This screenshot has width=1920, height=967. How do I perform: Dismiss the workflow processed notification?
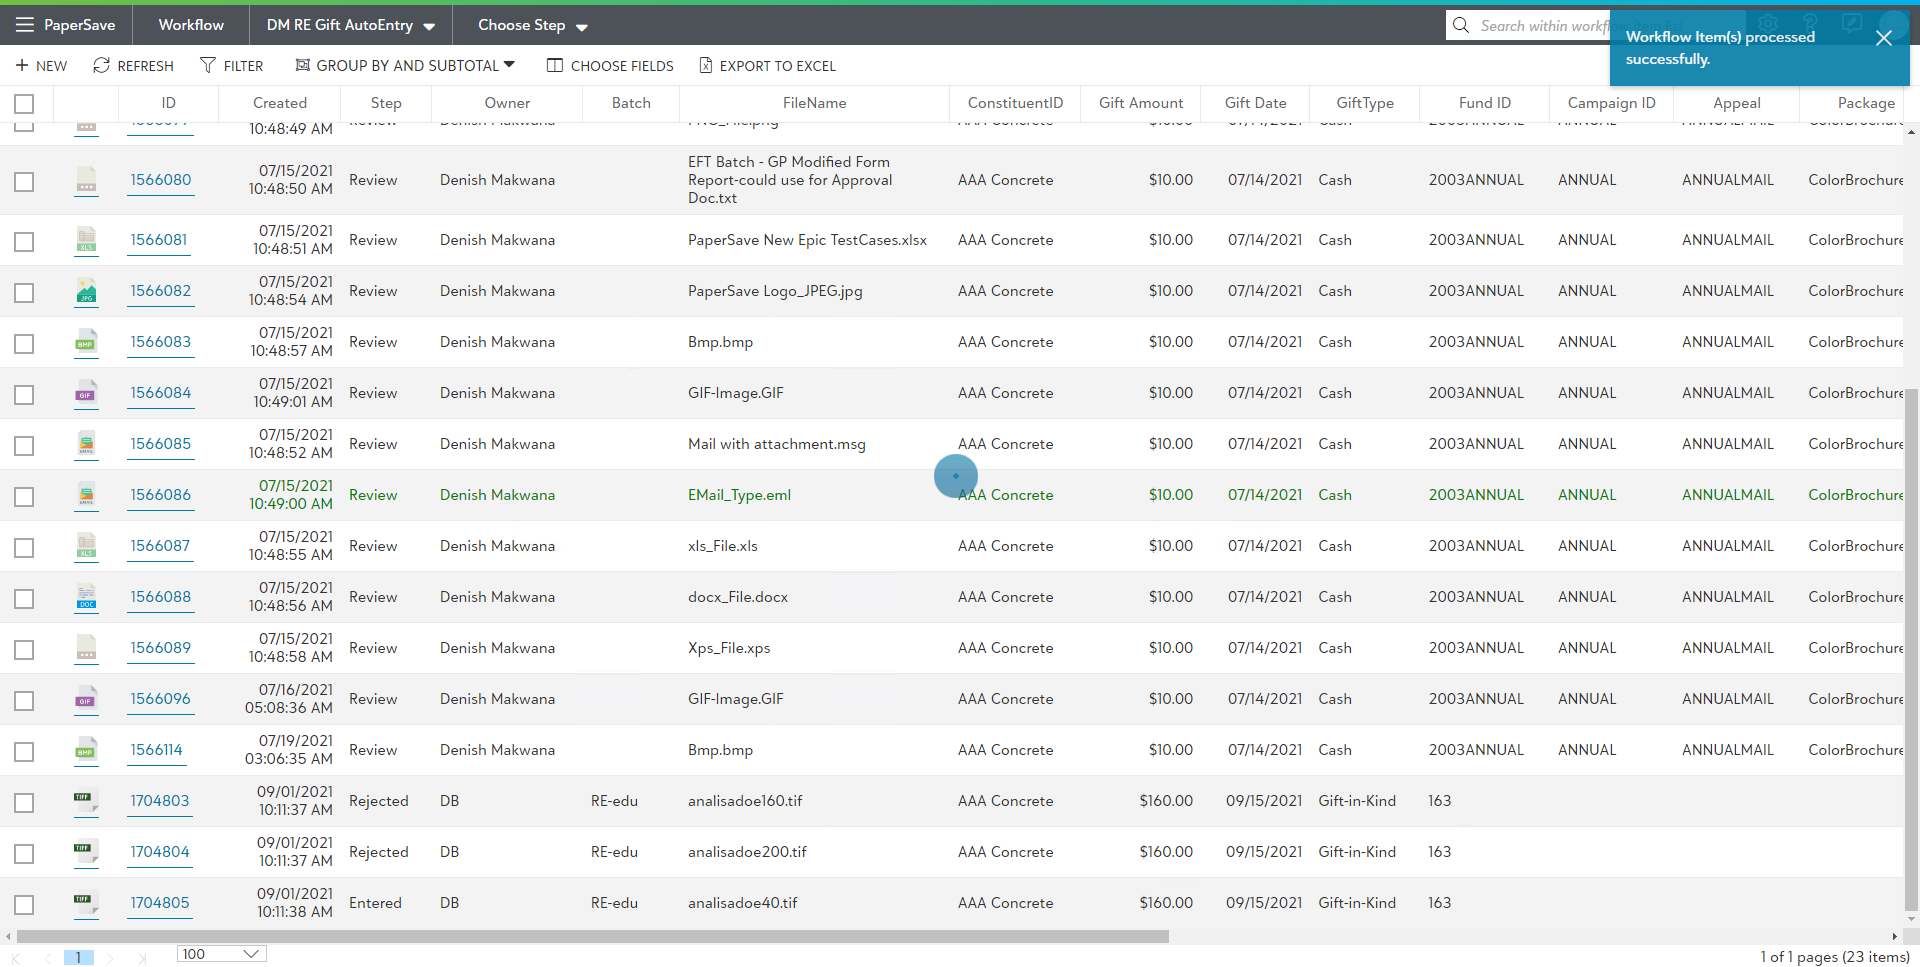(1883, 38)
